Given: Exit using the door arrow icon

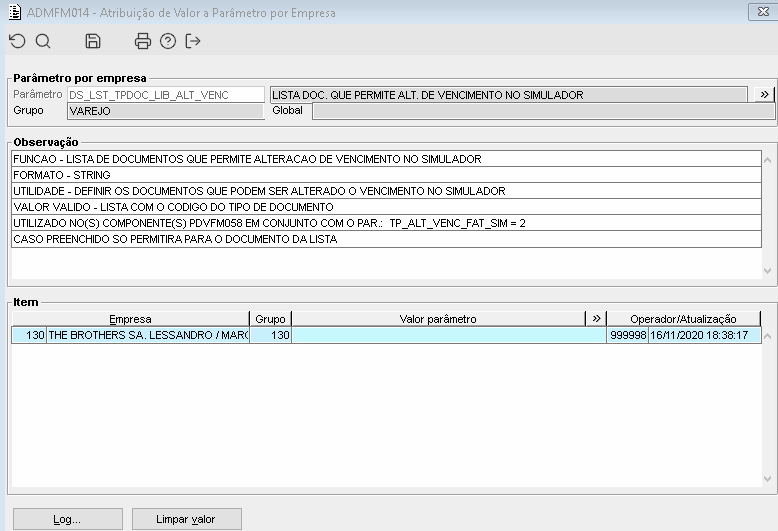Looking at the screenshot, I should point(193,41).
